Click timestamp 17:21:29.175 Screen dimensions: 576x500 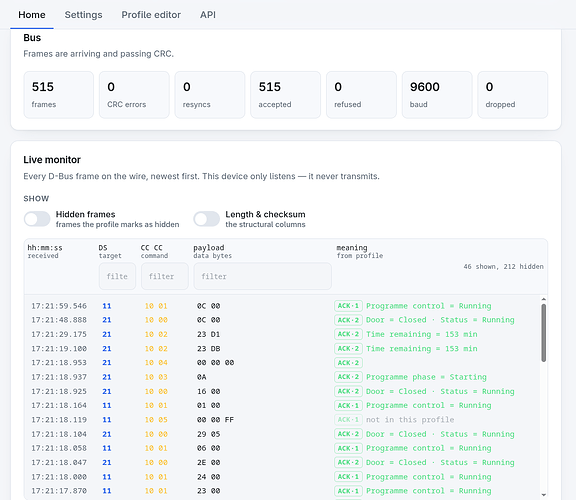pos(59,334)
